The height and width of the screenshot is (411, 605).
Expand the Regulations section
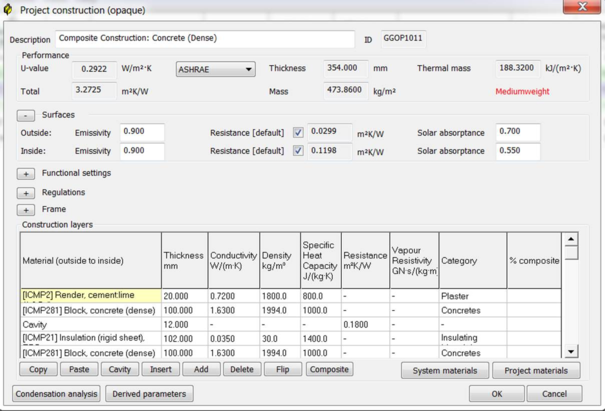pyautogui.click(x=26, y=193)
